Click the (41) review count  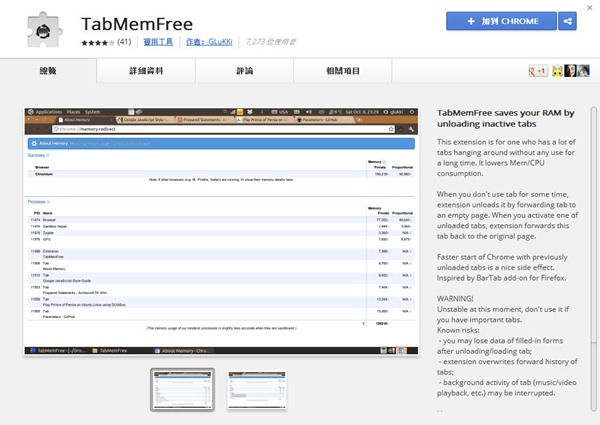(124, 42)
